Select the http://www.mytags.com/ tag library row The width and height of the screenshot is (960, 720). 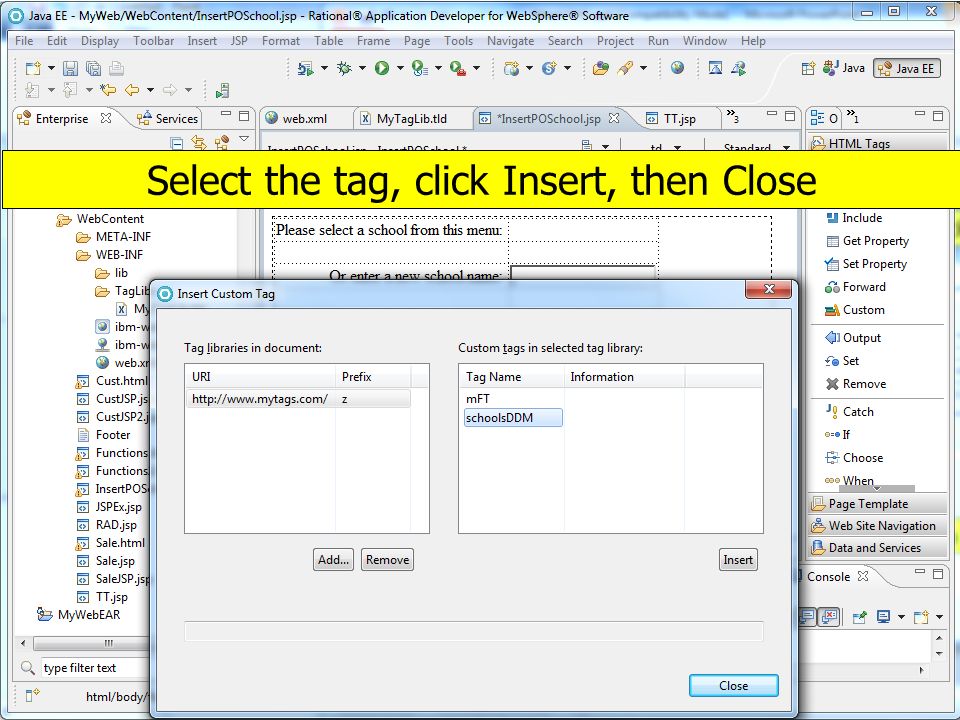(298, 399)
